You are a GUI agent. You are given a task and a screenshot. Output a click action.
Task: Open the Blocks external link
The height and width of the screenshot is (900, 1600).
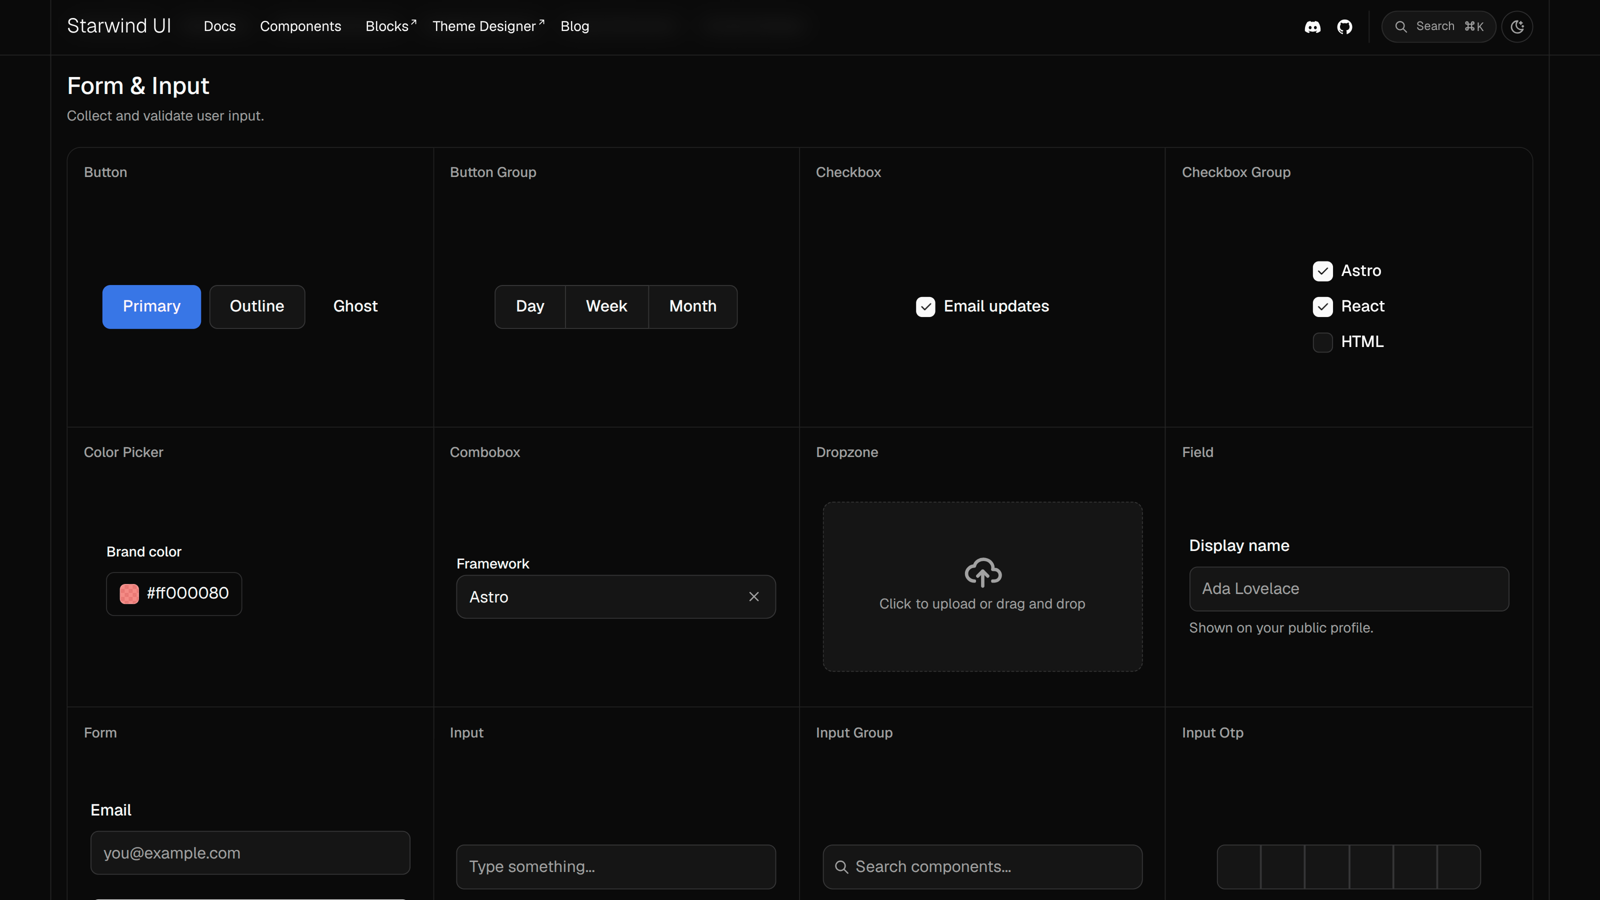(x=391, y=27)
